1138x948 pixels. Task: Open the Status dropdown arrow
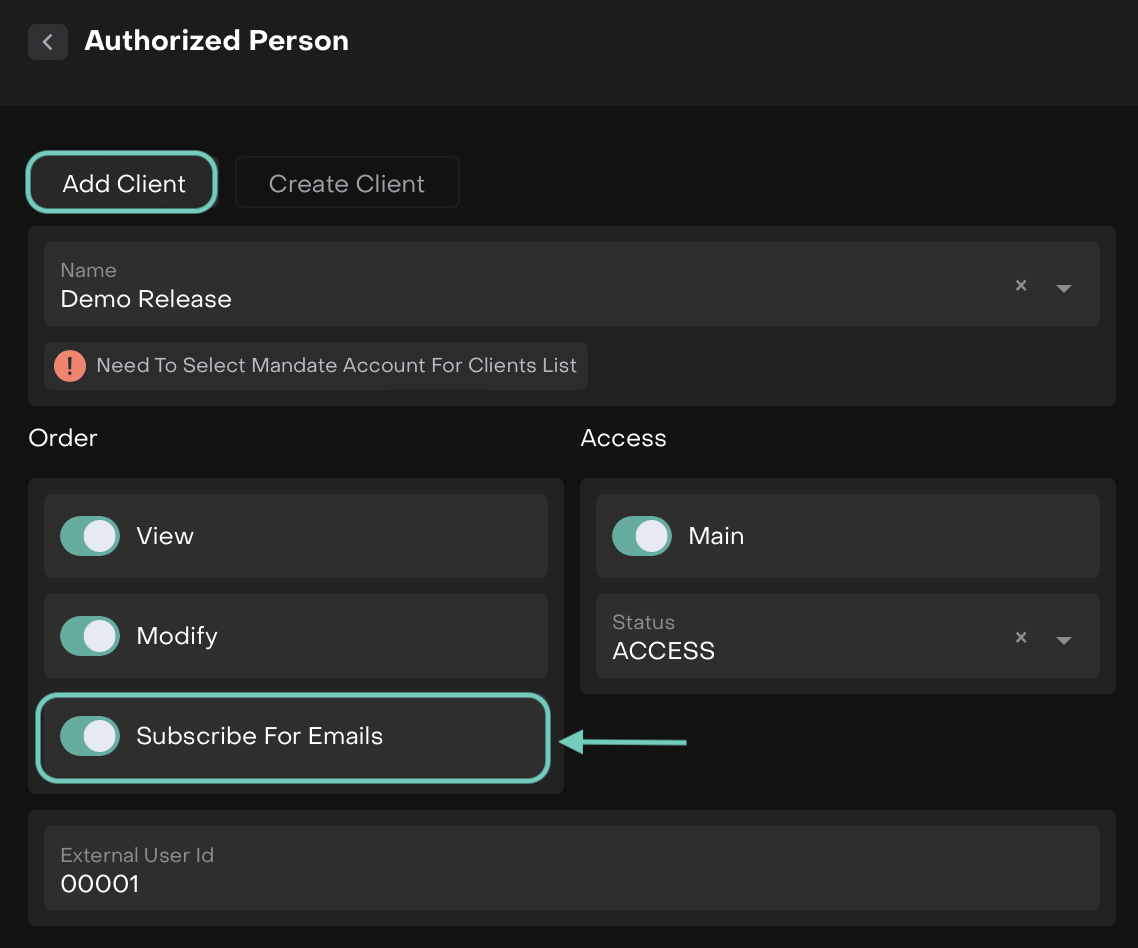tap(1064, 640)
